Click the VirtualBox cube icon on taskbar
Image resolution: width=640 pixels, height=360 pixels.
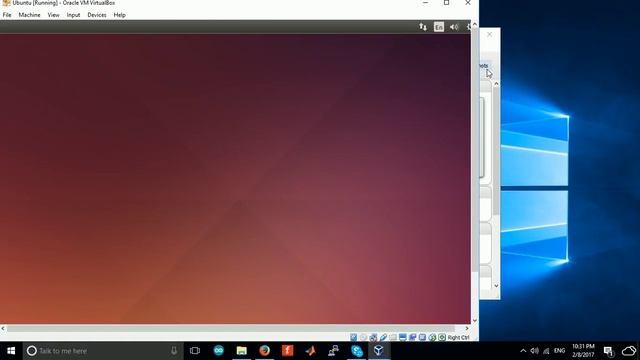click(379, 351)
